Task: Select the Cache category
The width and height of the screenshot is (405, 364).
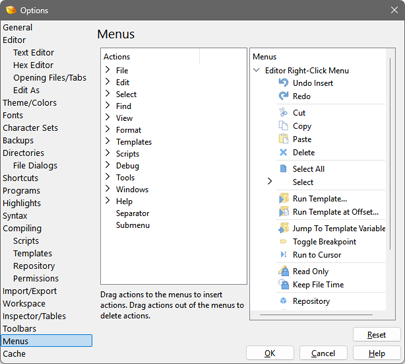Action: (14, 354)
